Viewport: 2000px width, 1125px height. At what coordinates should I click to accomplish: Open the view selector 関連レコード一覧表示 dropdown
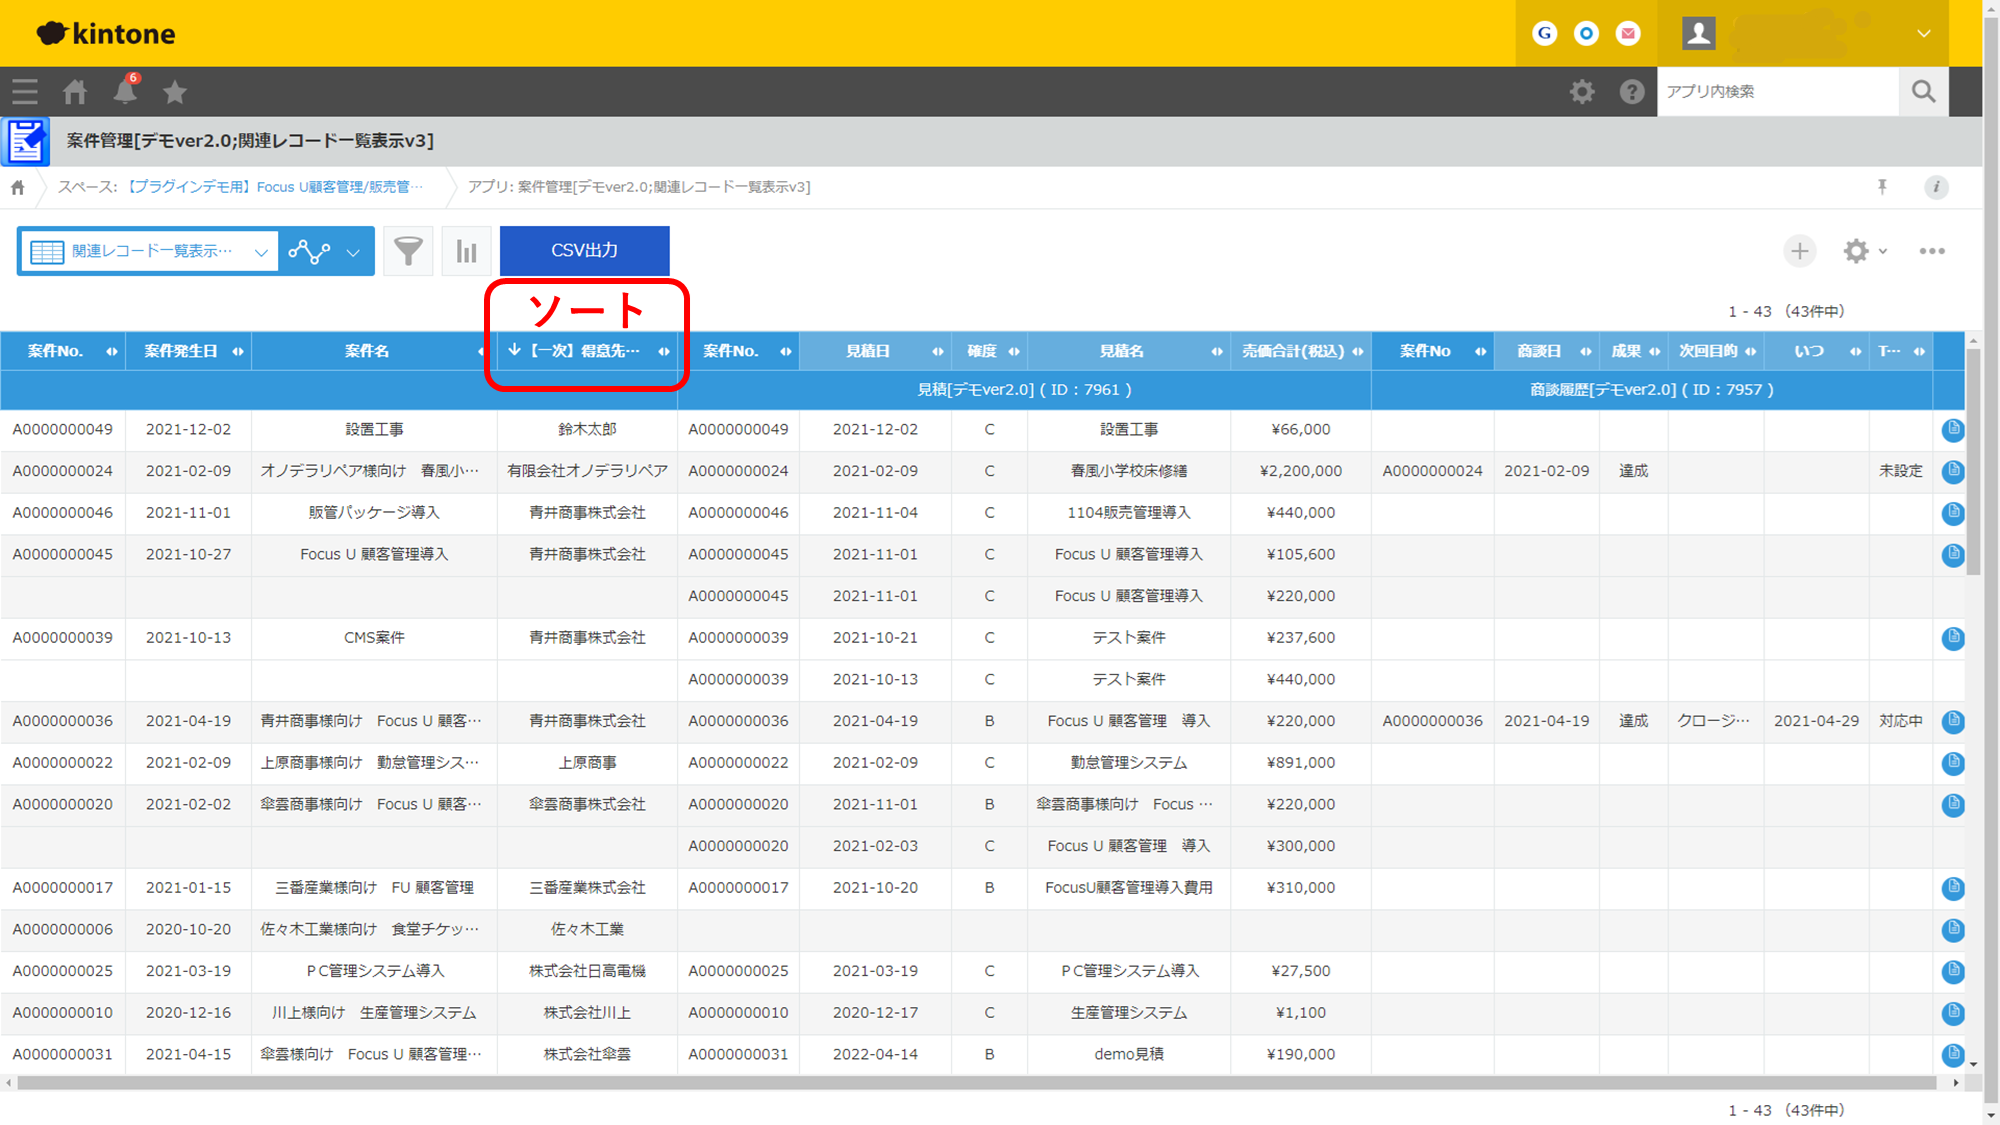point(148,251)
